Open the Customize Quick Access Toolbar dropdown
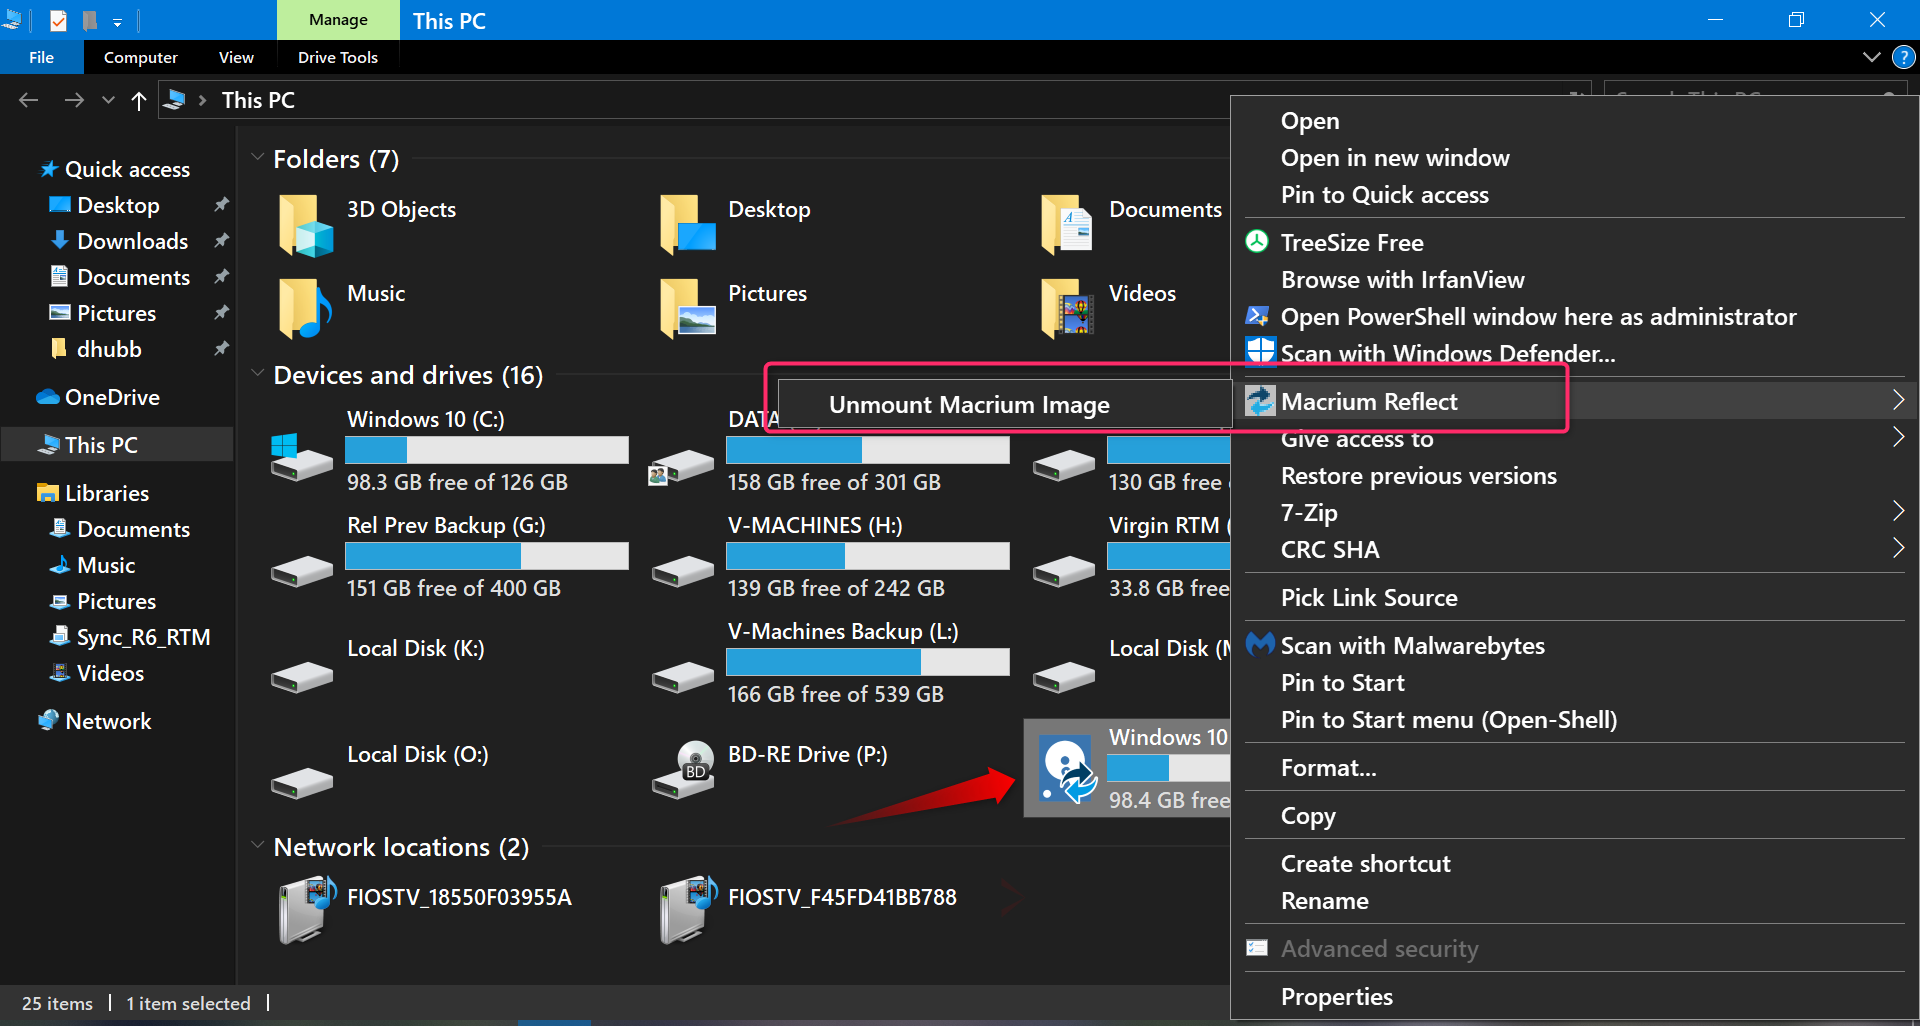1920x1026 pixels. pos(117,21)
